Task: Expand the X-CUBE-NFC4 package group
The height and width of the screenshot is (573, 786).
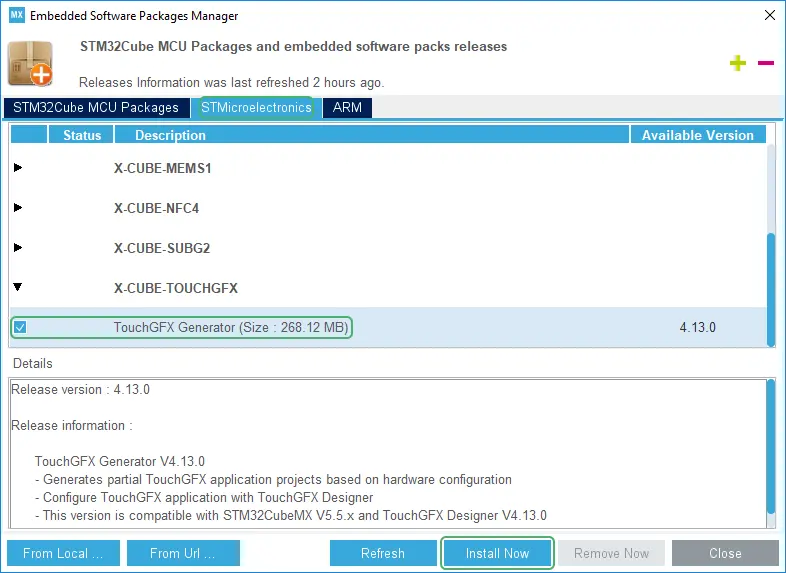Action: click(18, 208)
